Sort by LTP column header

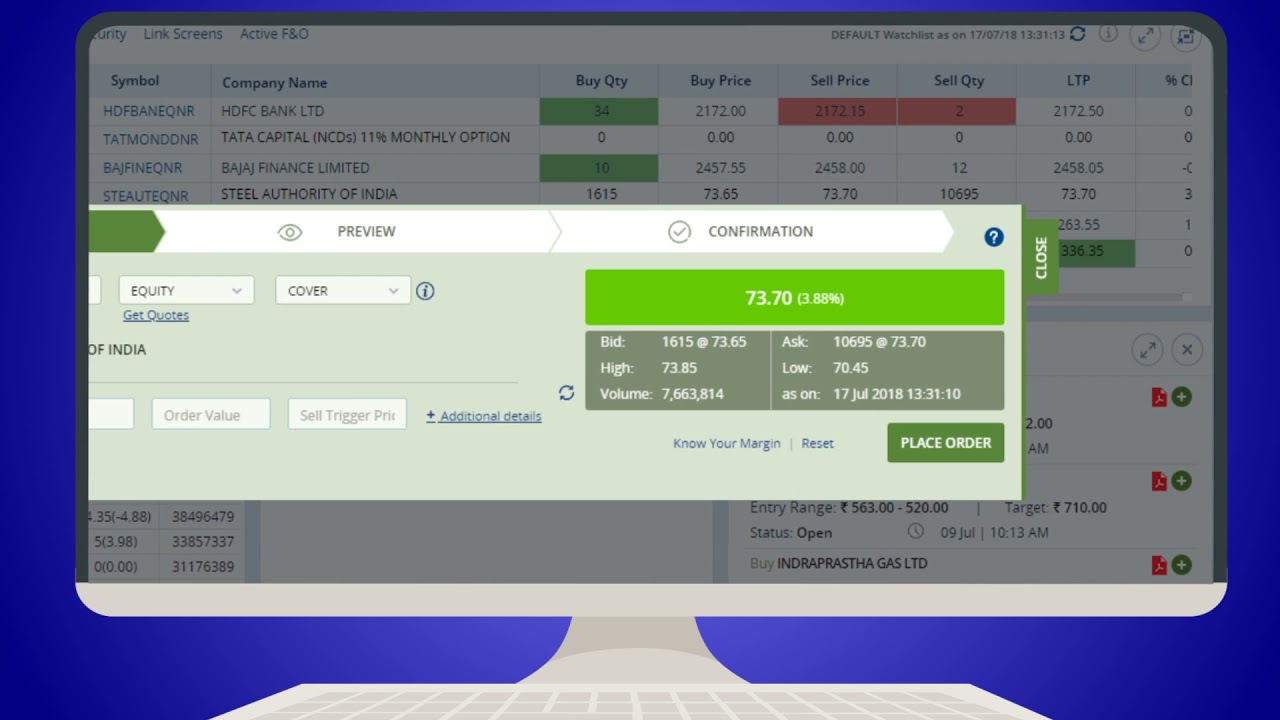pyautogui.click(x=1078, y=81)
